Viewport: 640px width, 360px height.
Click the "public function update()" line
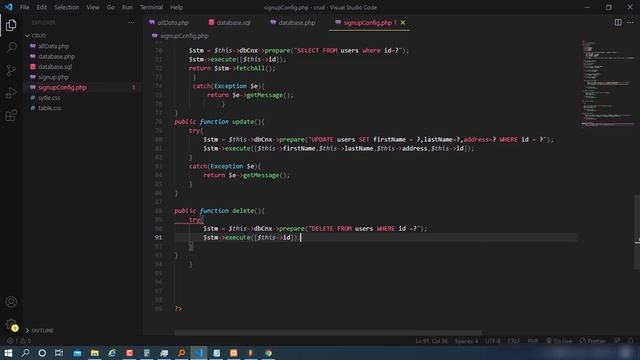pos(220,122)
